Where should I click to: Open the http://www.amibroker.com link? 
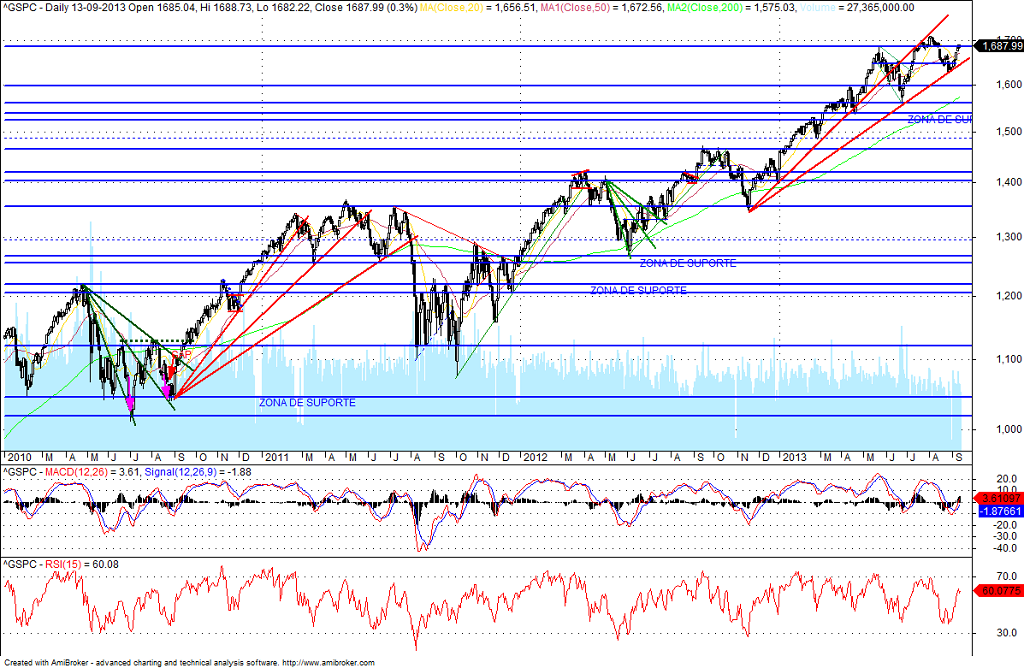click(x=330, y=663)
